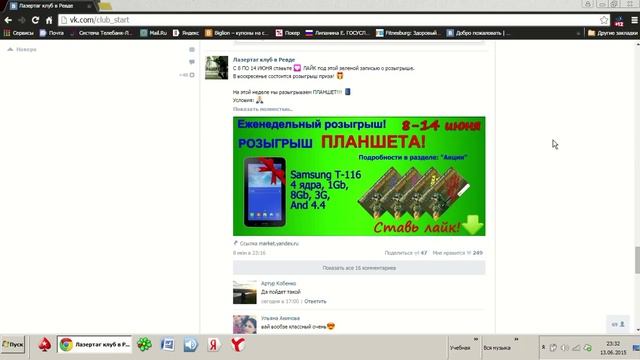Open the tablet giveaway promo image
The width and height of the screenshot is (640, 360).
tap(359, 176)
